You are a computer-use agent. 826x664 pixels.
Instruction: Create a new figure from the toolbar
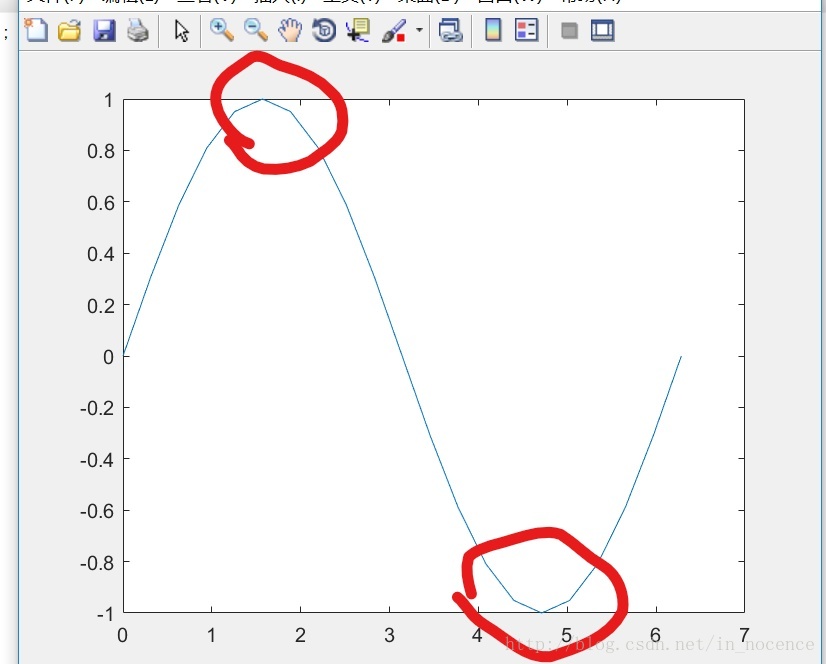(36, 31)
